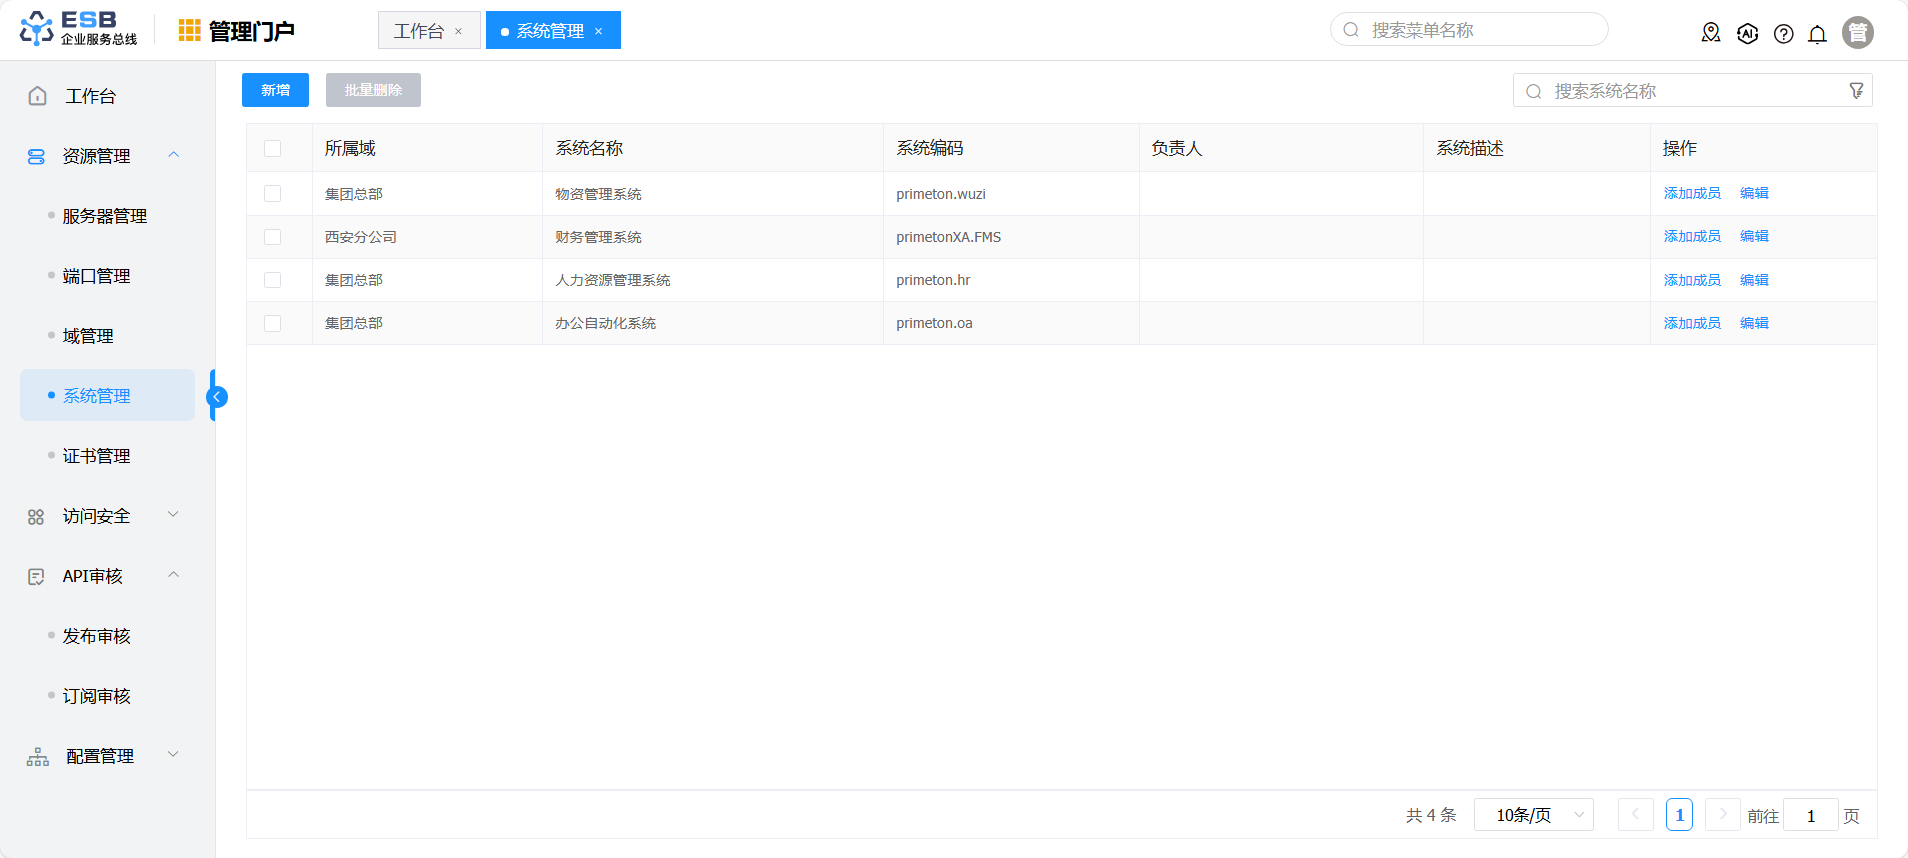Switch to the 工作台 tab
This screenshot has width=1908, height=858.
[419, 31]
